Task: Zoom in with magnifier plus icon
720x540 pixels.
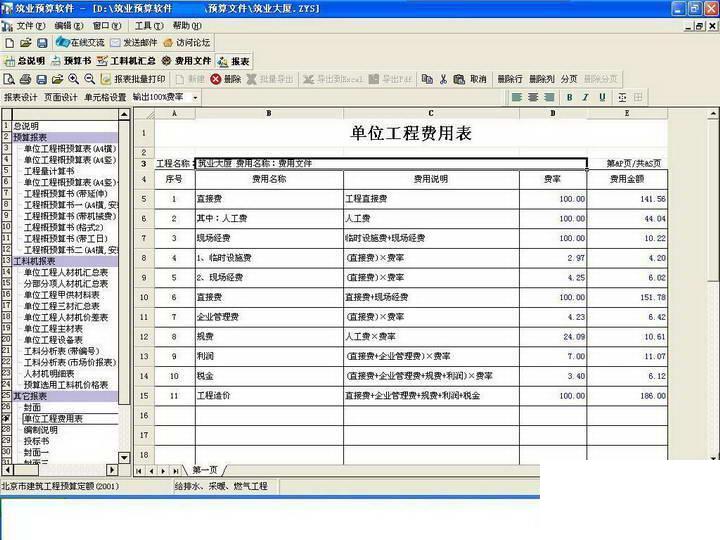Action: click(73, 79)
